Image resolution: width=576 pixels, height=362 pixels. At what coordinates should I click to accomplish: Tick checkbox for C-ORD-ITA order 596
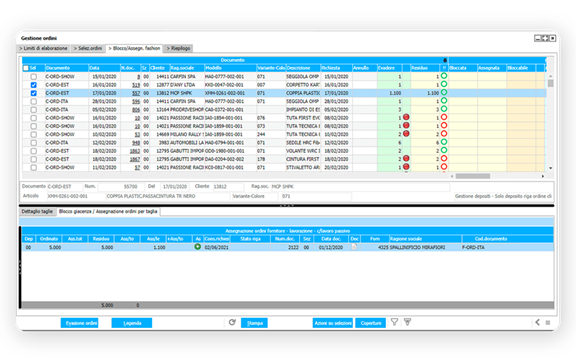coord(33,101)
